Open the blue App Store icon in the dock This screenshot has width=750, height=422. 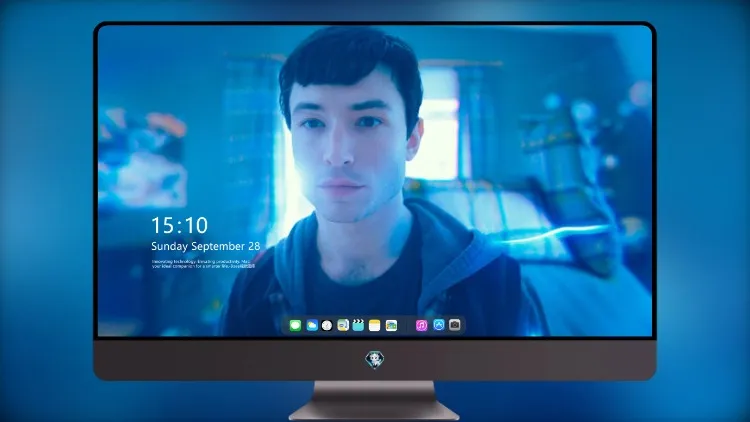[439, 325]
